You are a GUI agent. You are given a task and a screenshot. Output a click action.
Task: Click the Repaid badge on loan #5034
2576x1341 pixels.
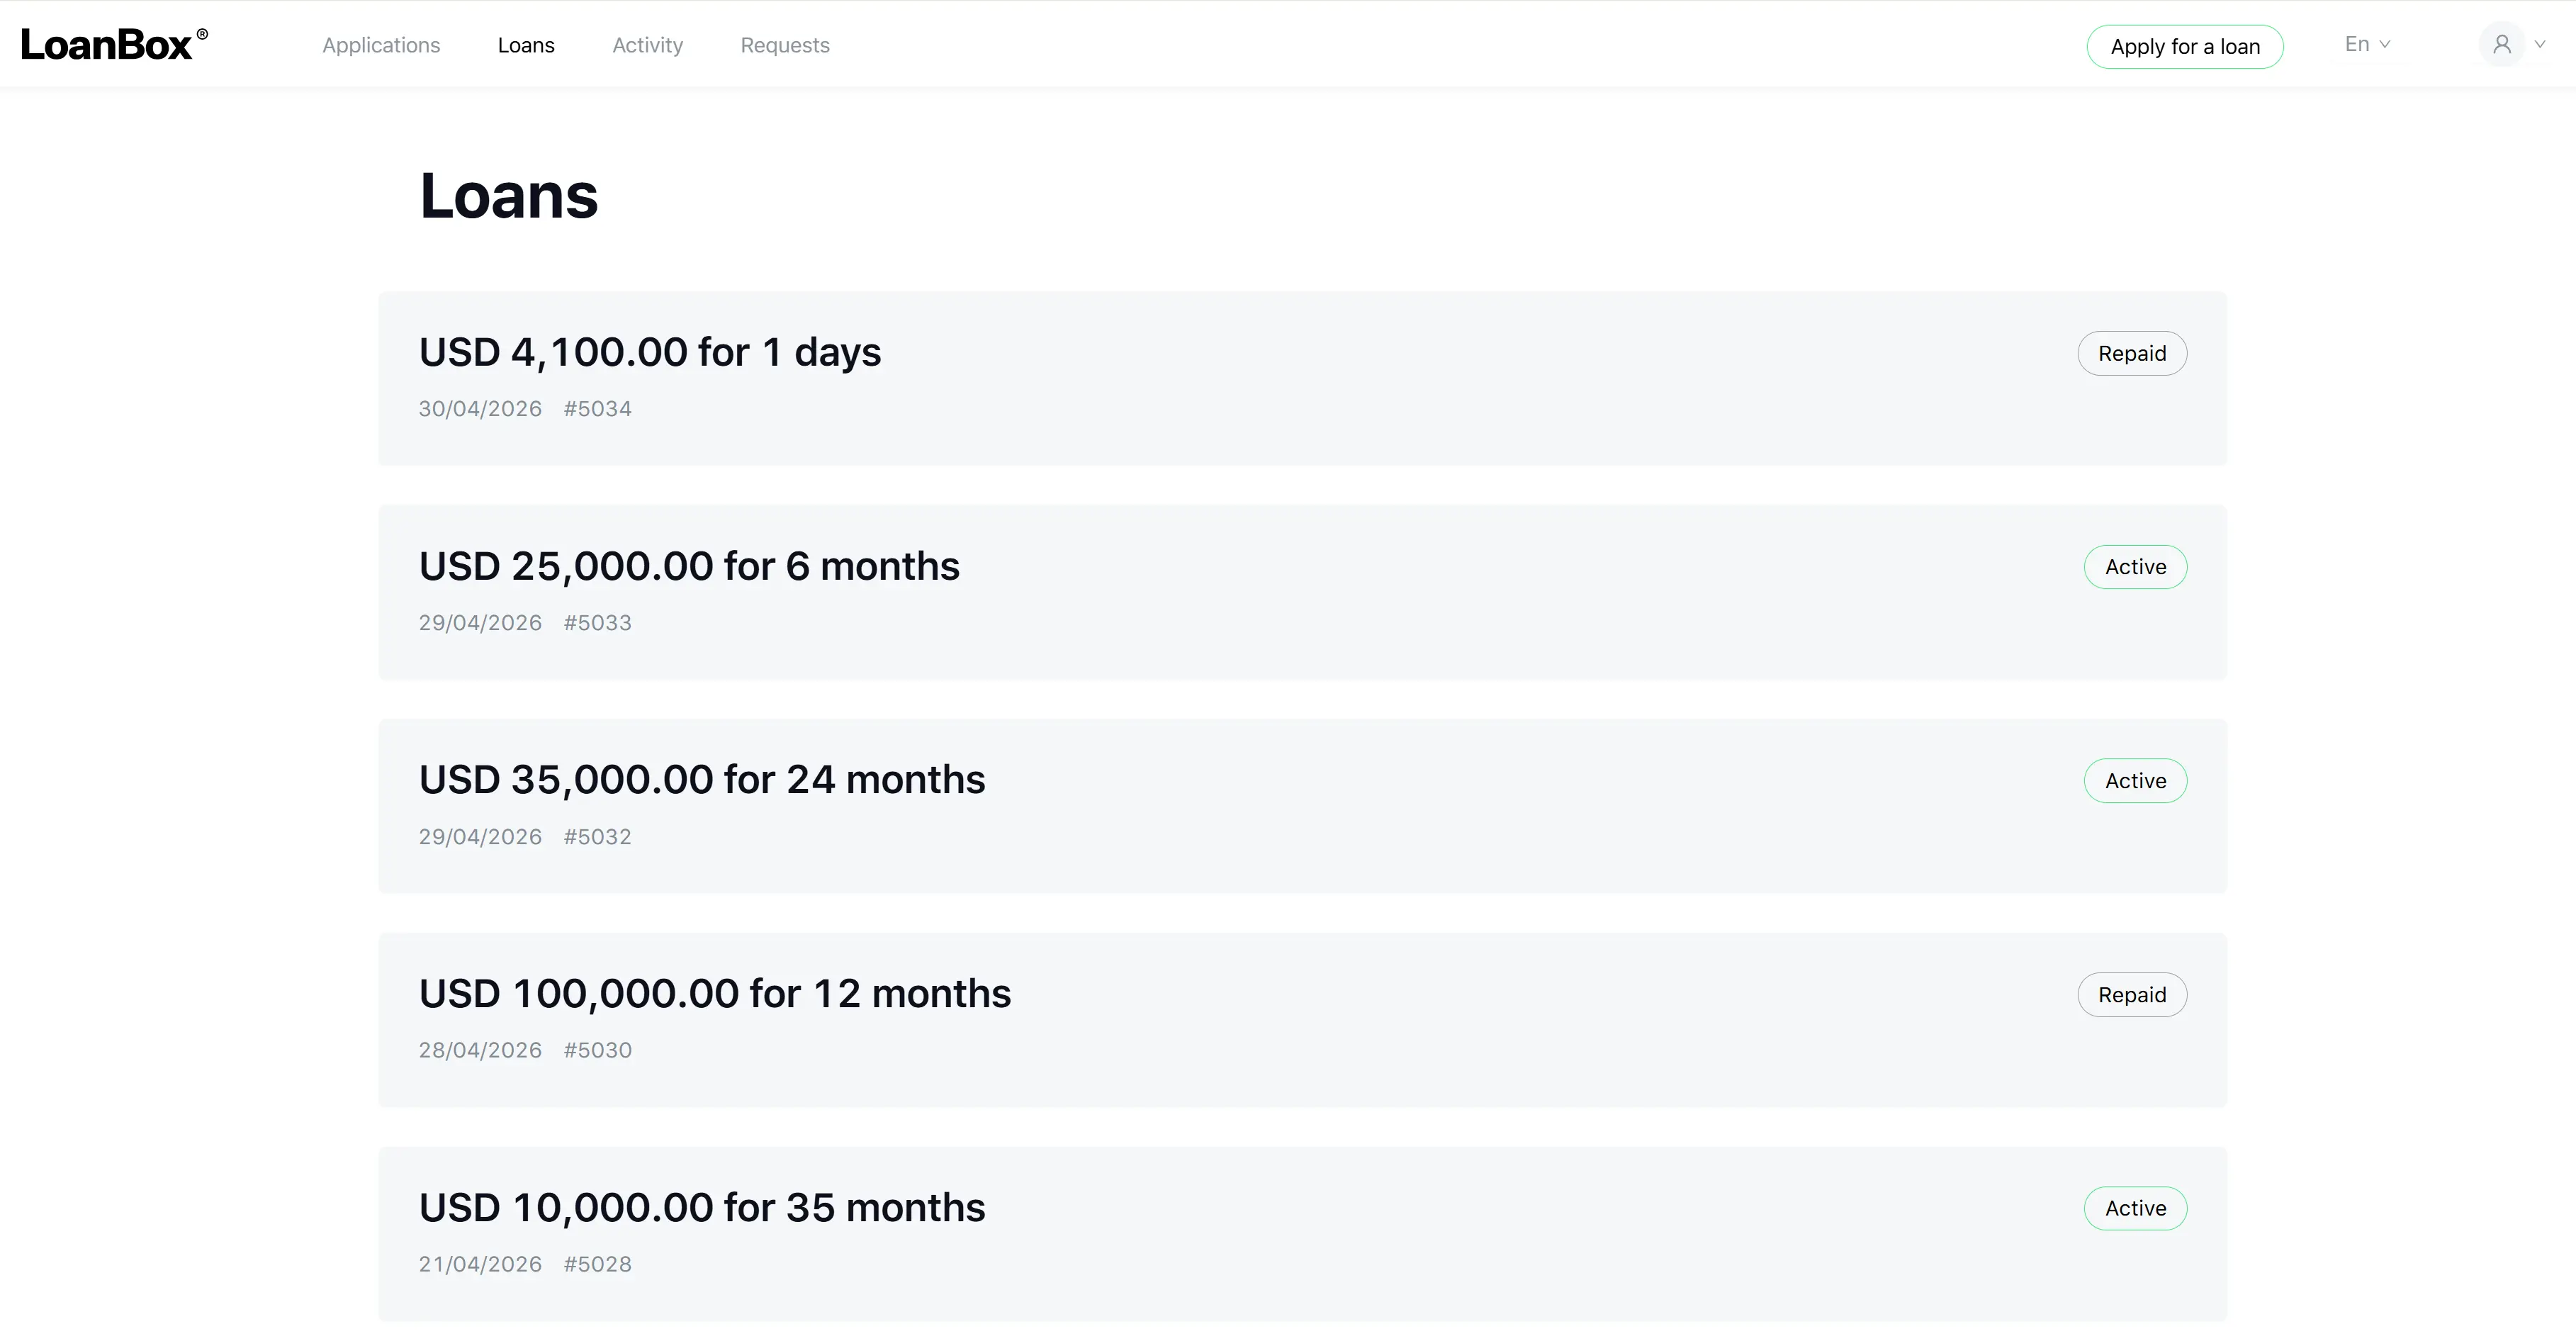pyautogui.click(x=2132, y=354)
